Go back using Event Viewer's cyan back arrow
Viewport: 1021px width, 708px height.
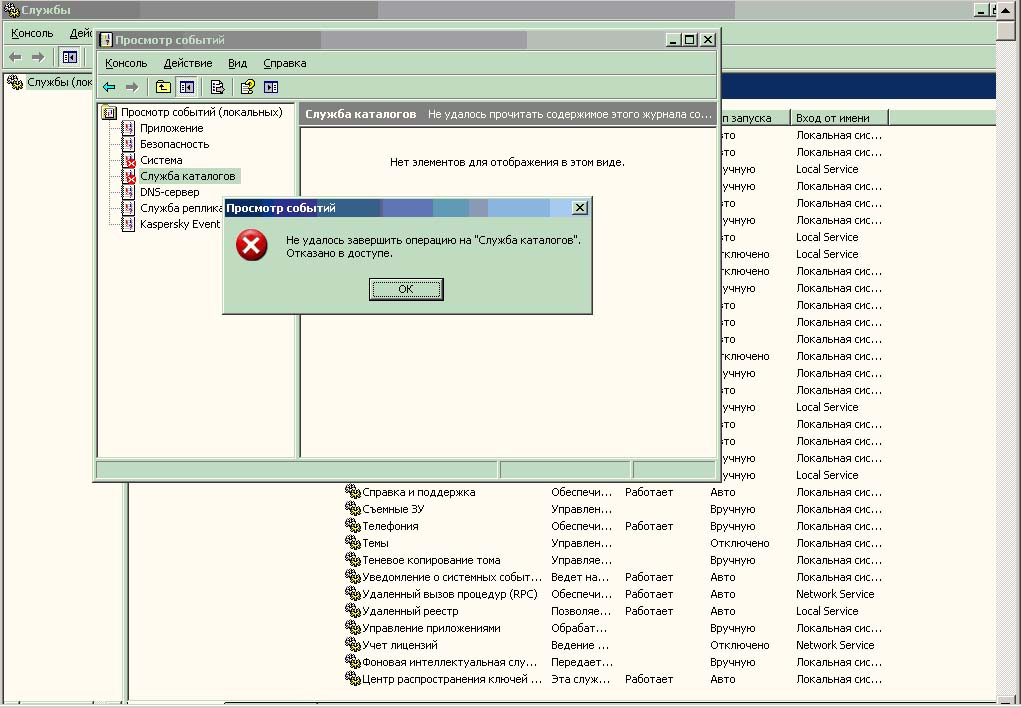(x=109, y=87)
